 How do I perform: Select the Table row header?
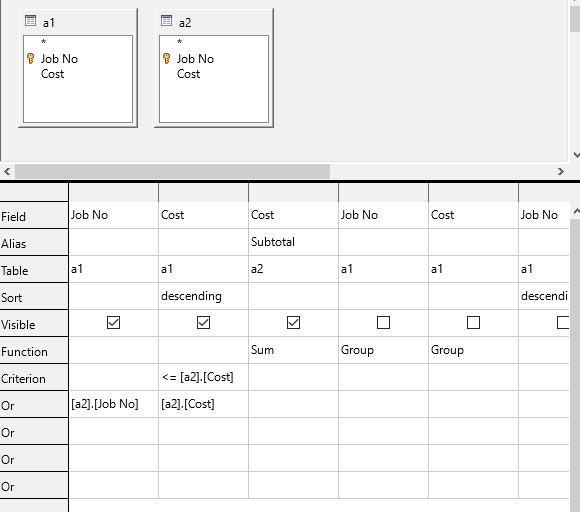34,269
